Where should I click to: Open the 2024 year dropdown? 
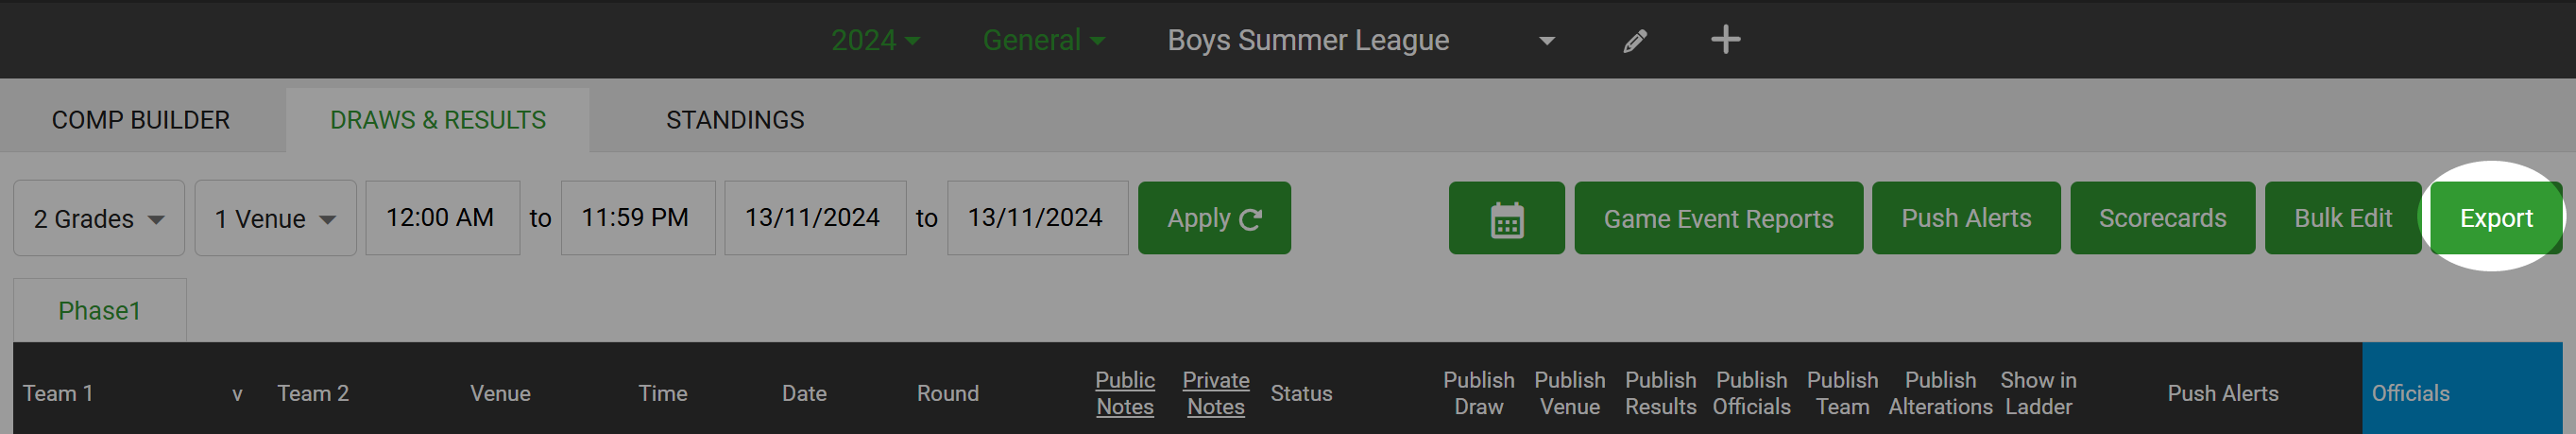[875, 40]
